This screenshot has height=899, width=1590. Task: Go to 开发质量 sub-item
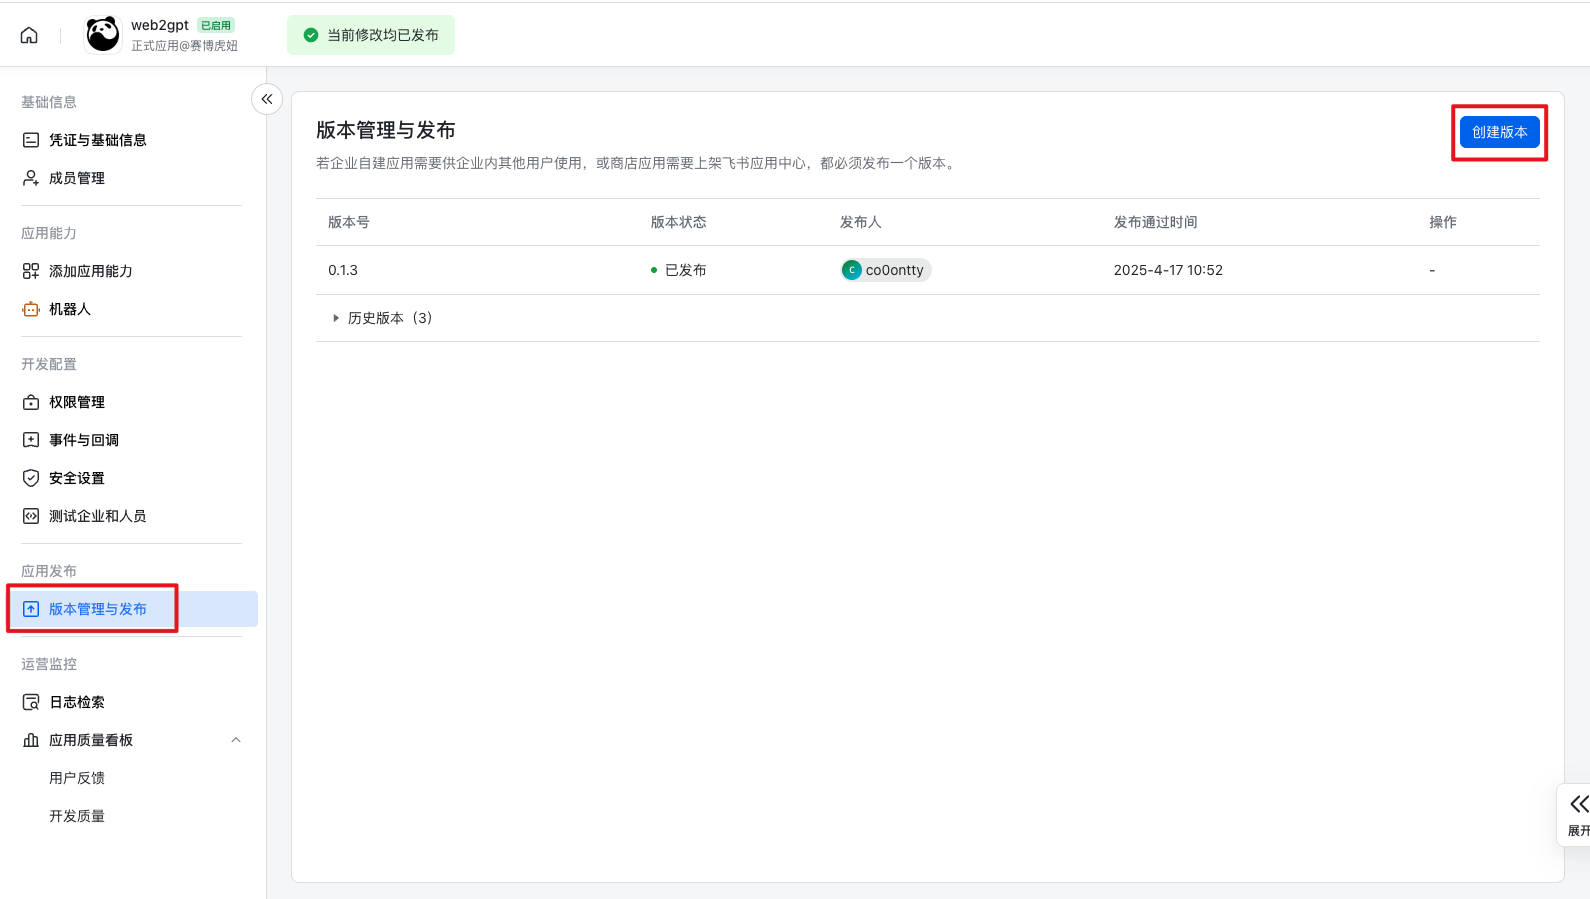pyautogui.click(x=77, y=816)
